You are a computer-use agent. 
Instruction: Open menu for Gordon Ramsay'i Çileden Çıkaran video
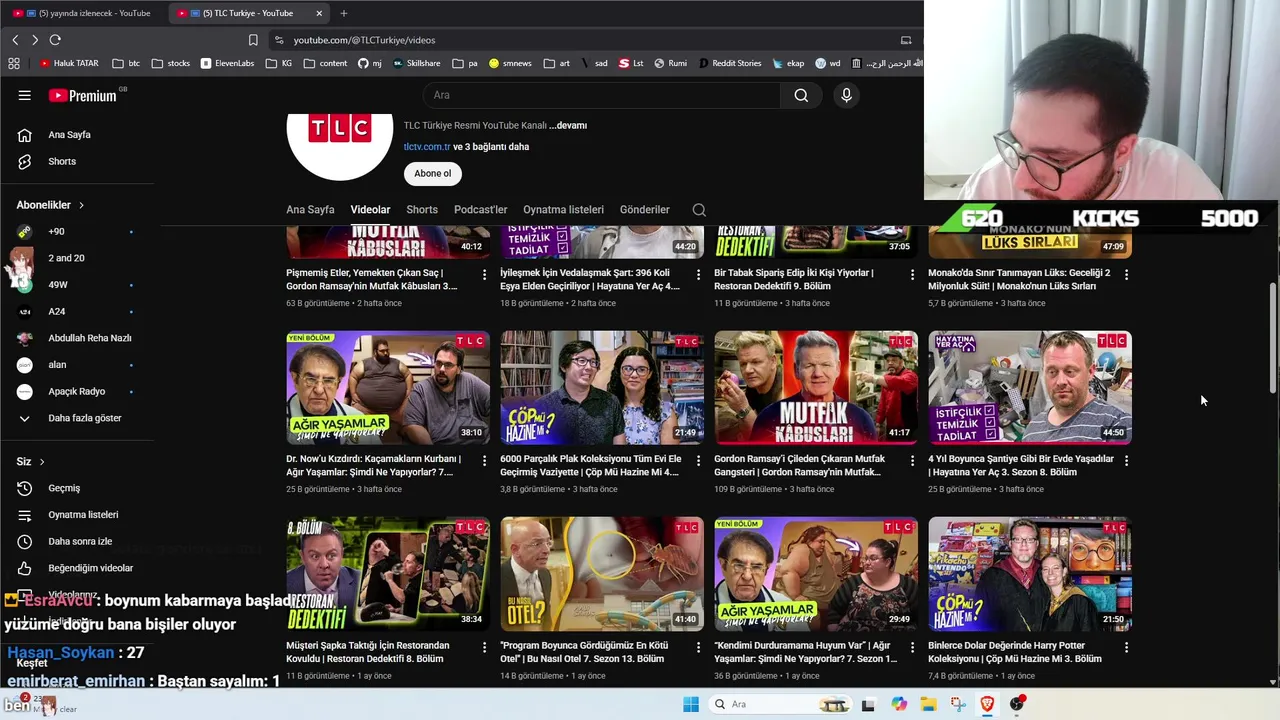pos(912,460)
